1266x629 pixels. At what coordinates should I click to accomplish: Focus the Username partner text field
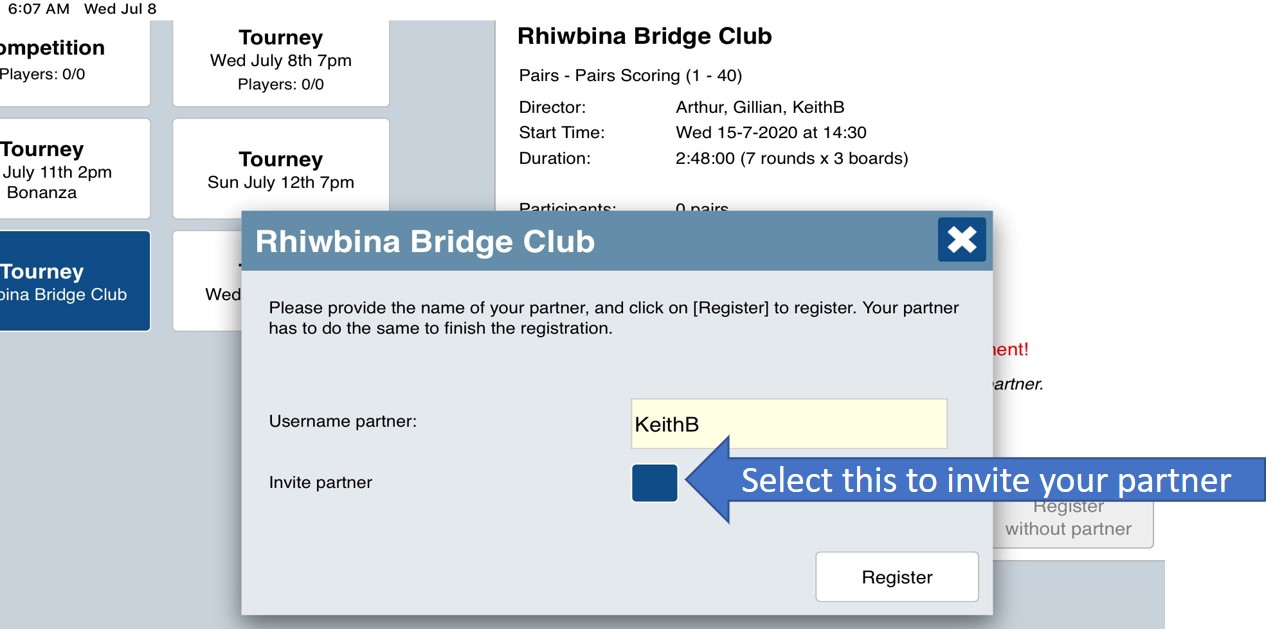tap(788, 424)
